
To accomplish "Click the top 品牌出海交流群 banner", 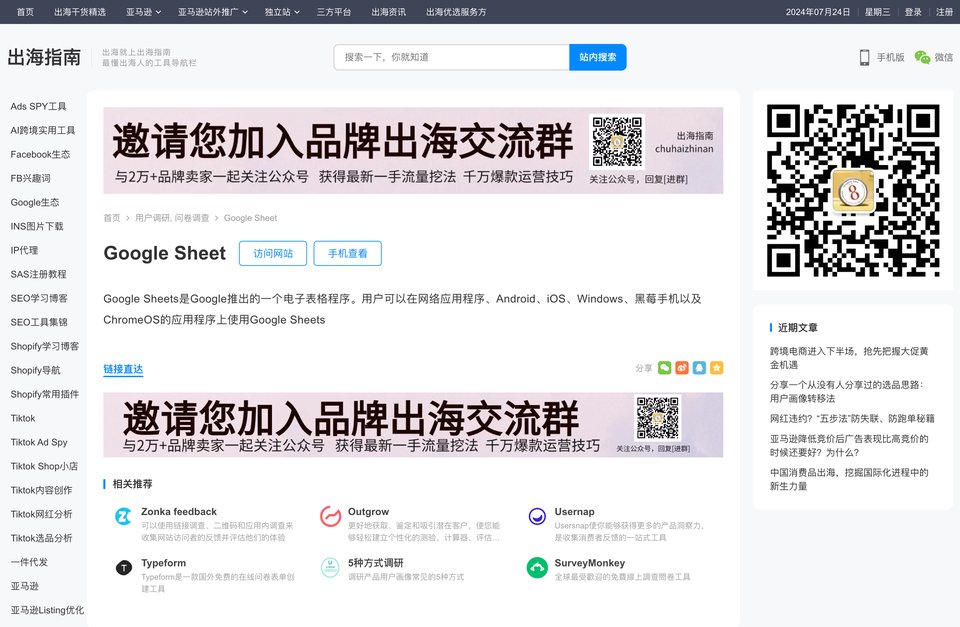I will pos(413,151).
